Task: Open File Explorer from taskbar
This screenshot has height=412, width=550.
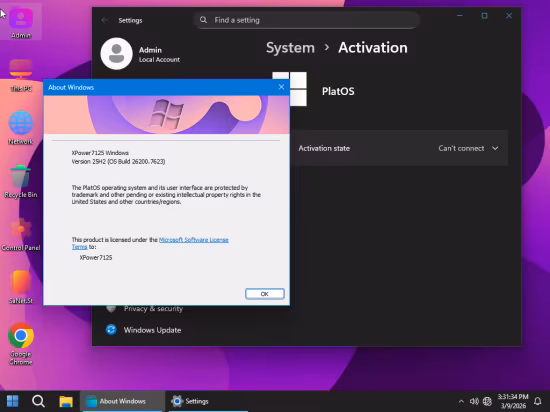Action: point(66,401)
